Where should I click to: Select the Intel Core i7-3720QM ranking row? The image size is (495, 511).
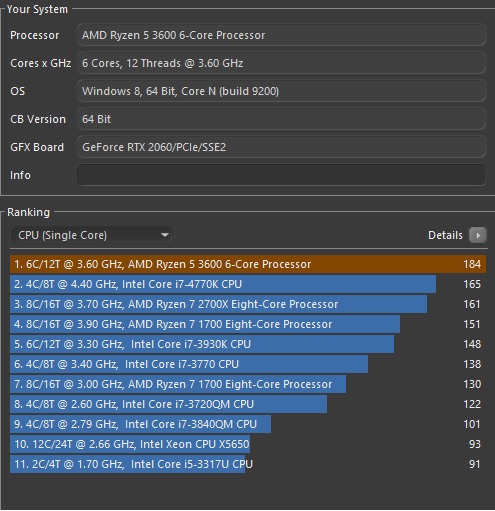click(248, 404)
